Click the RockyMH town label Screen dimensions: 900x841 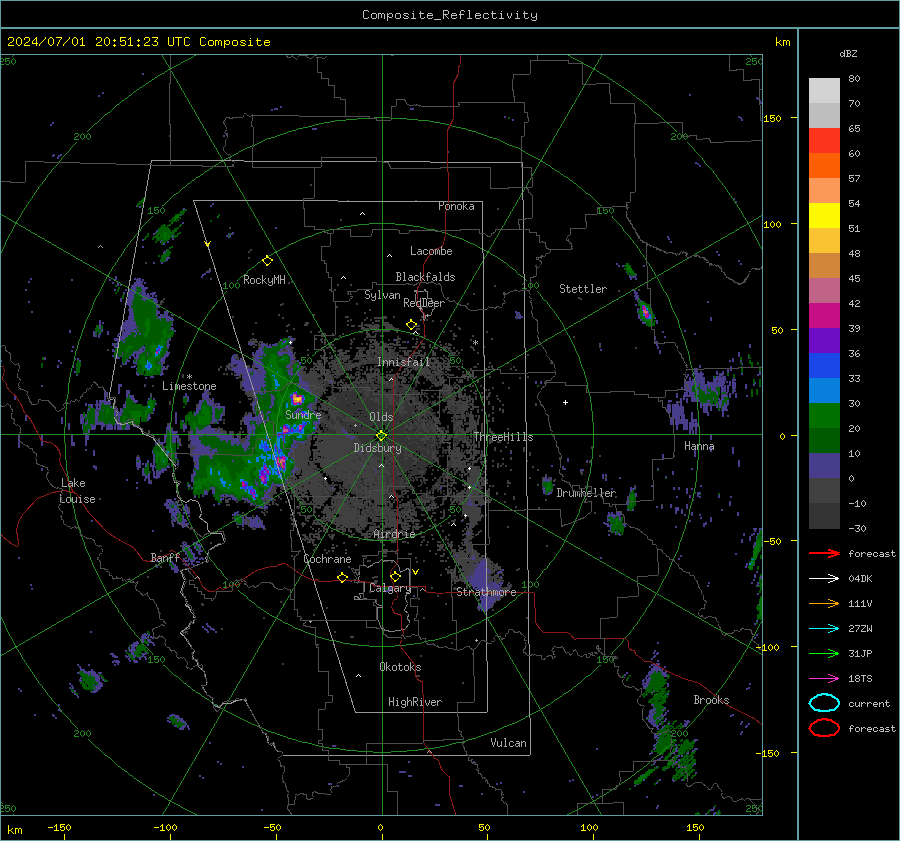[264, 280]
